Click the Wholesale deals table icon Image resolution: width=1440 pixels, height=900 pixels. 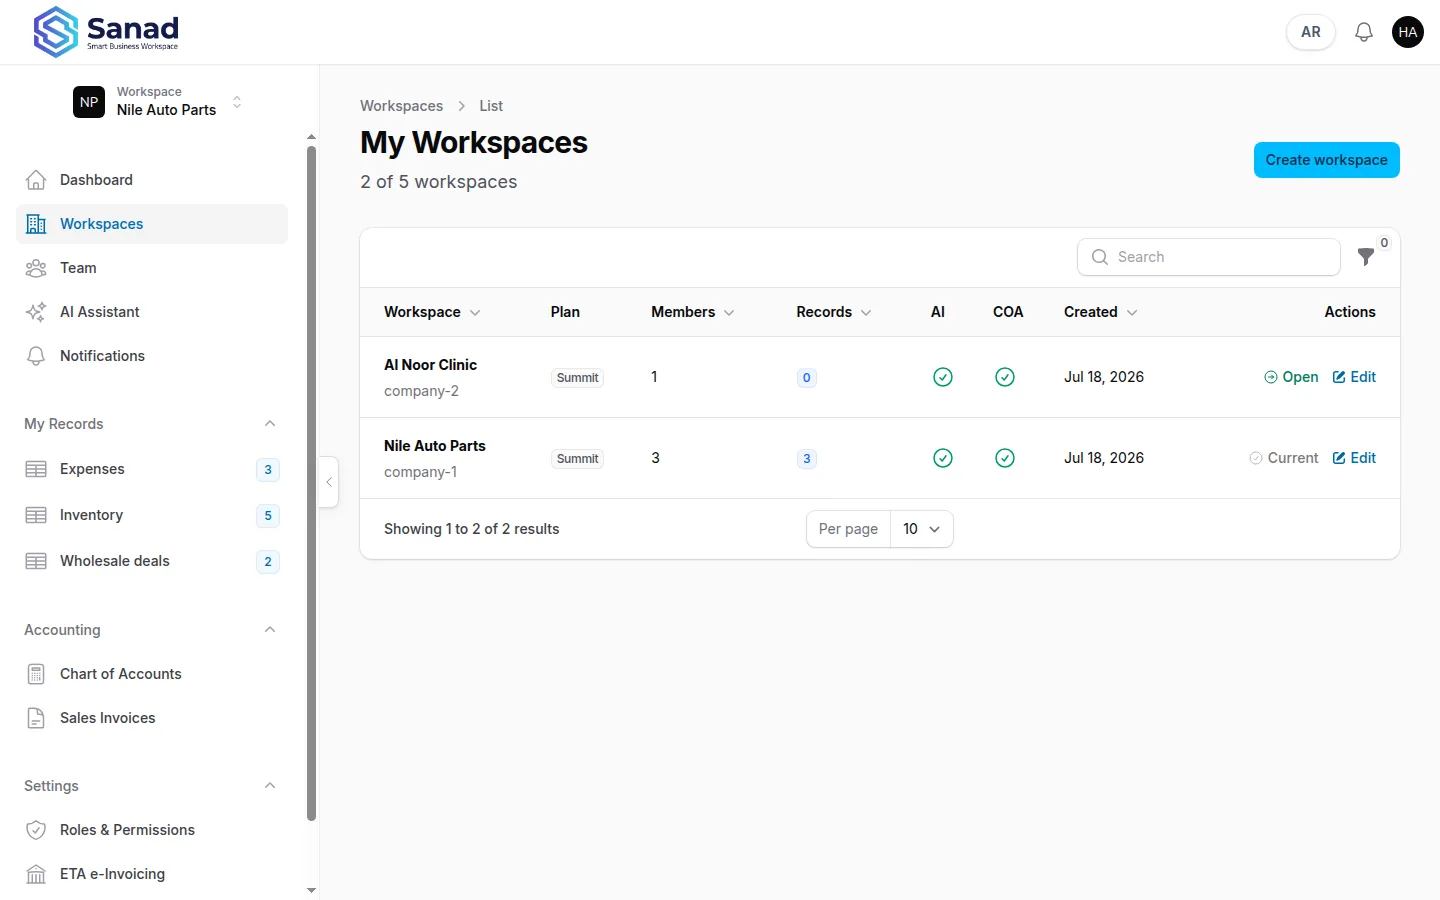[36, 561]
